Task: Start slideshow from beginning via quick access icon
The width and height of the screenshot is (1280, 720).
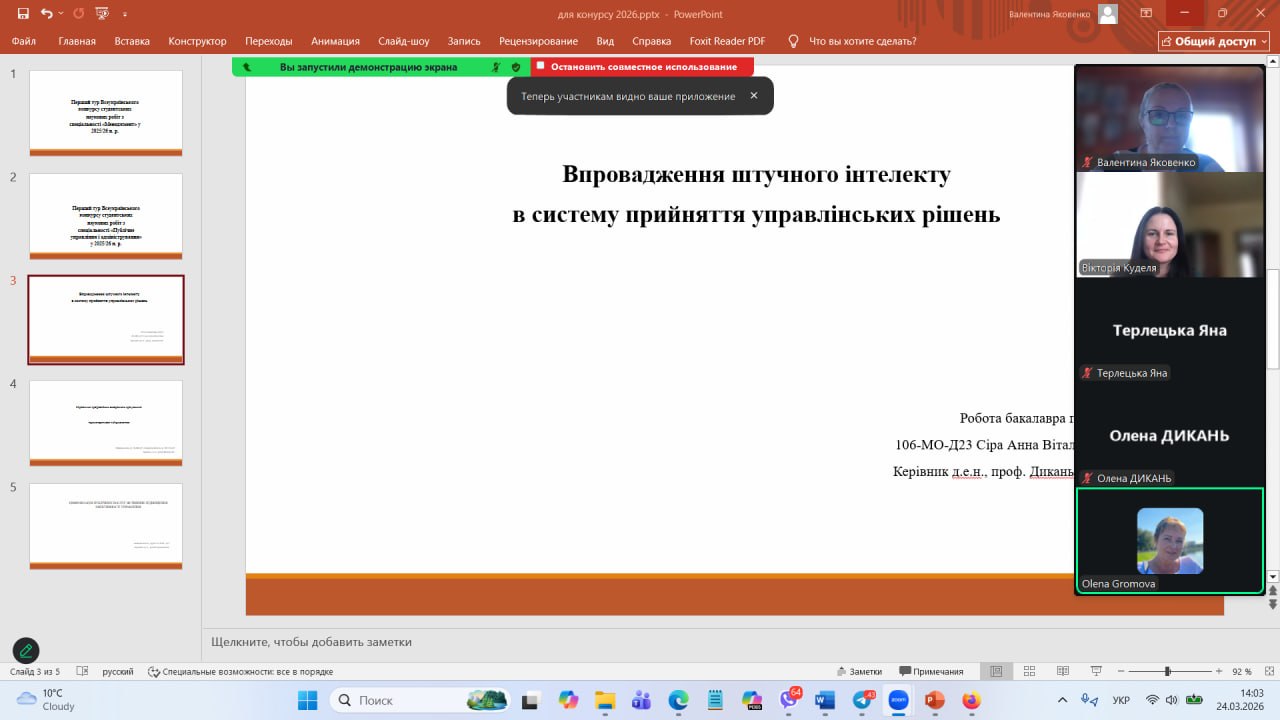Action: click(101, 14)
